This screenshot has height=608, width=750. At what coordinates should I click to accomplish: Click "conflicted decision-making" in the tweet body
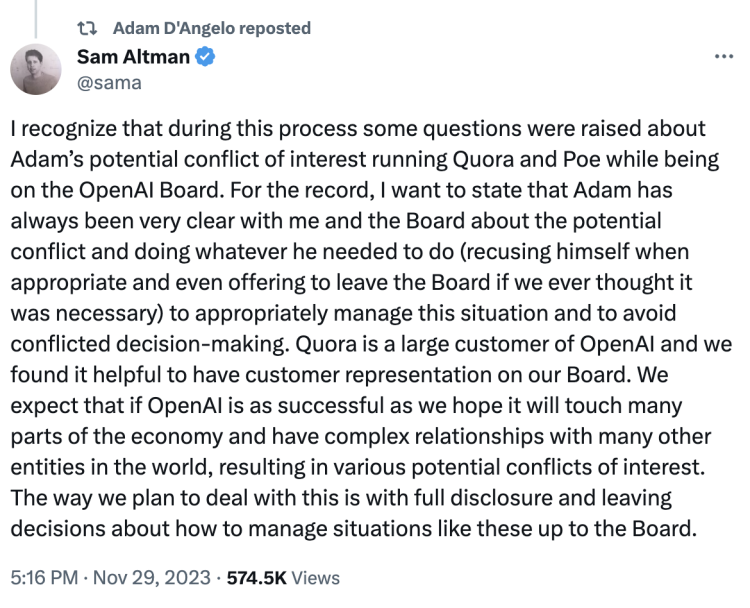[x=150, y=344]
